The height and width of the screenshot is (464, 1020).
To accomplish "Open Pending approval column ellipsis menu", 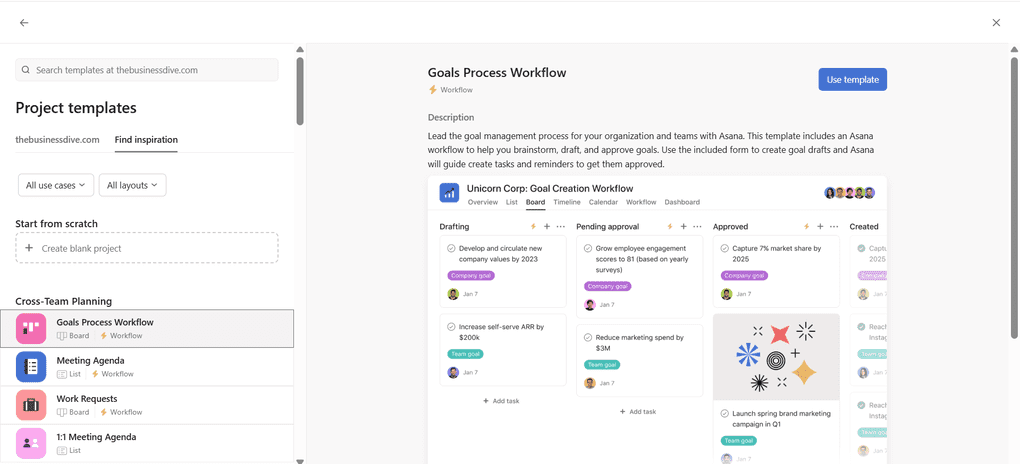I will click(x=697, y=226).
